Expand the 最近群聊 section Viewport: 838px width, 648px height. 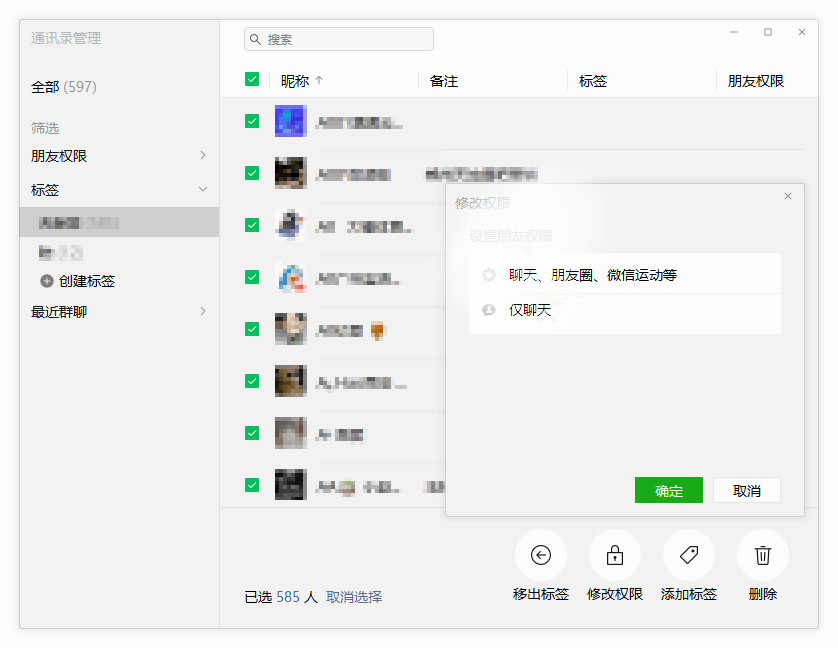203,311
